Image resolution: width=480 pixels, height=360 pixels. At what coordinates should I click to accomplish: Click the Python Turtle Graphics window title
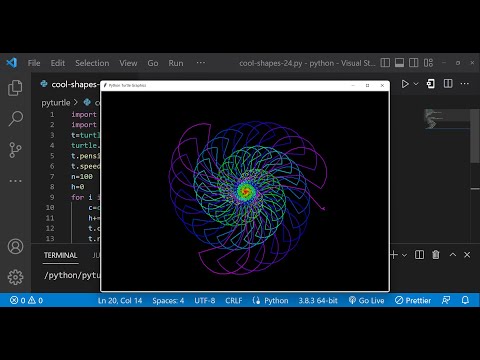click(127, 85)
